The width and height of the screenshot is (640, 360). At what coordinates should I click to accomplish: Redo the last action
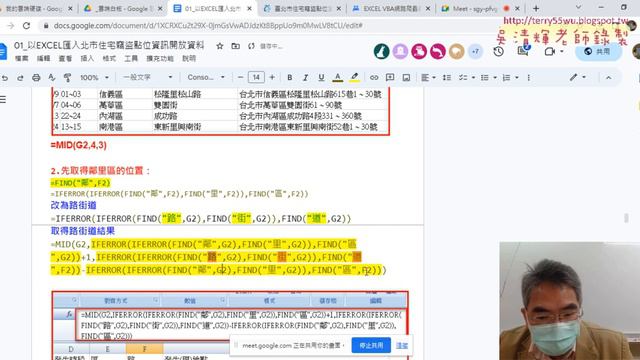(x=20, y=77)
